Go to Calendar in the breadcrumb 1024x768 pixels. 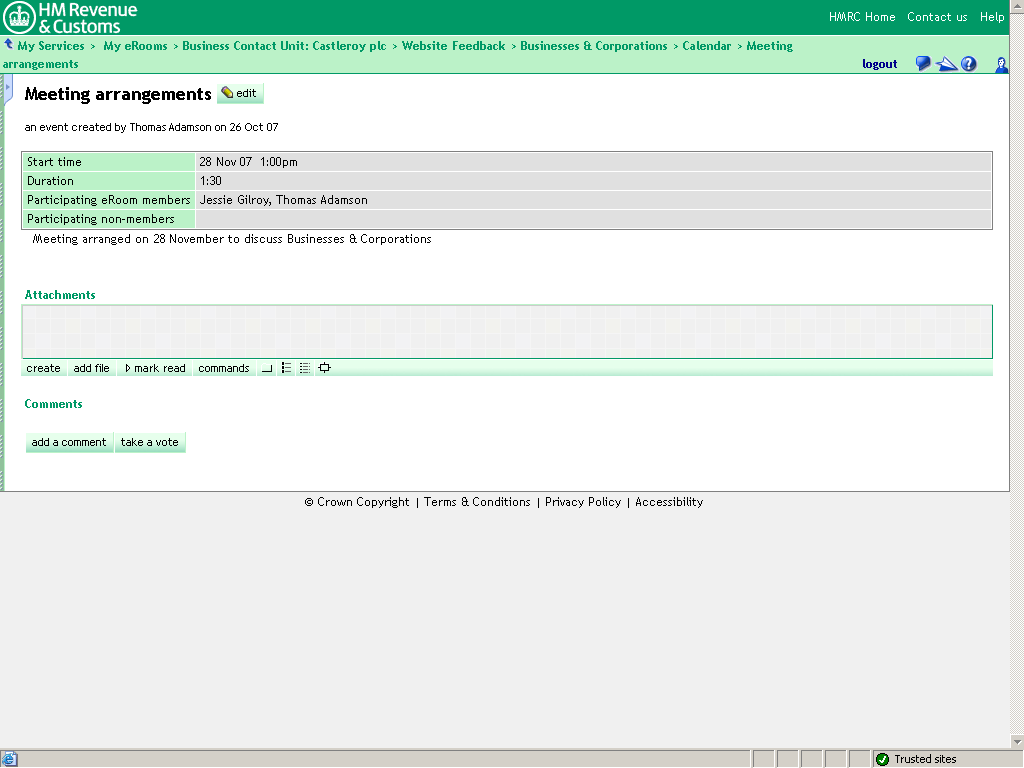706,46
